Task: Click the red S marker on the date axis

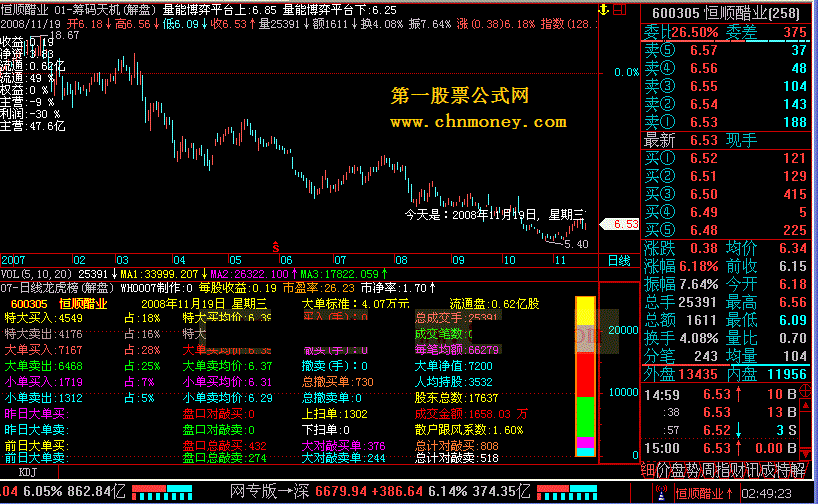Action: pyautogui.click(x=275, y=247)
